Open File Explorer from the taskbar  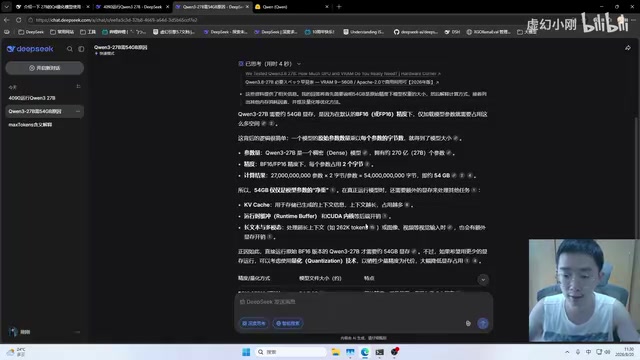pos(336,352)
